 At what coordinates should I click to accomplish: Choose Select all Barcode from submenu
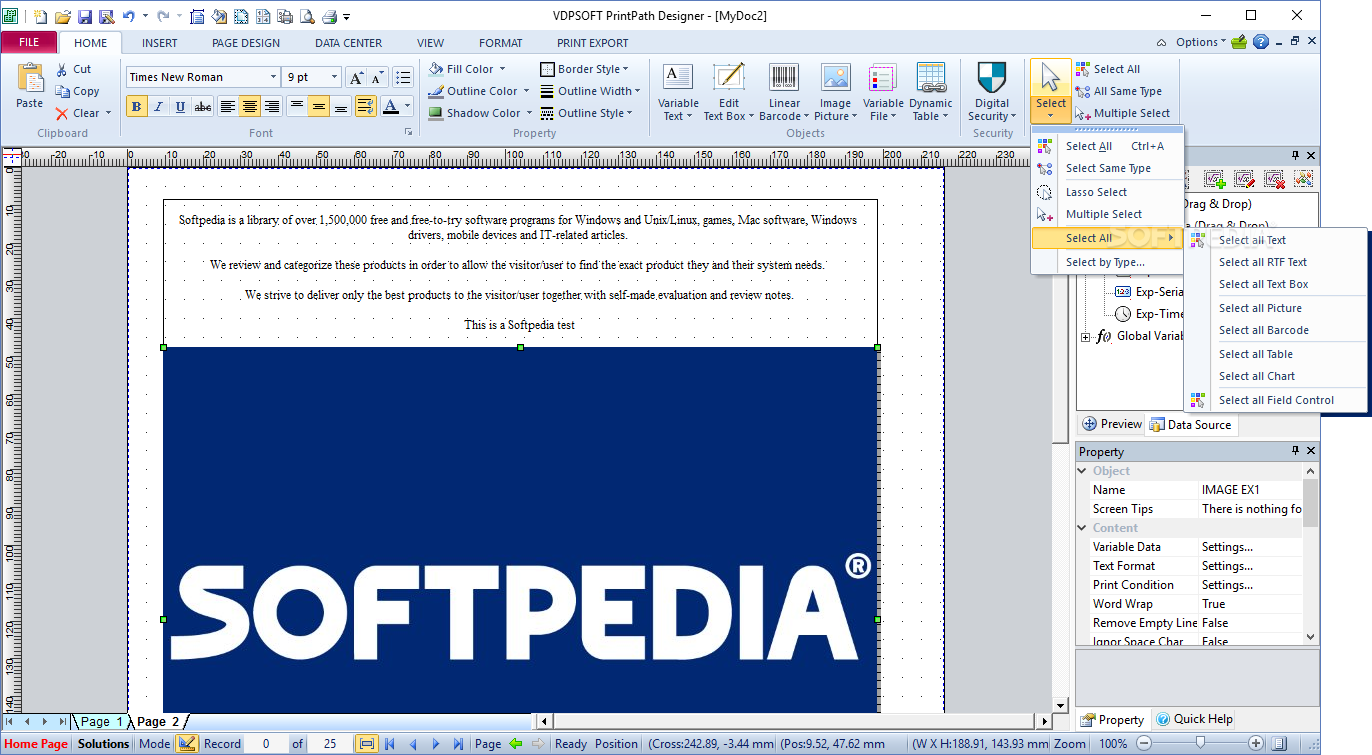[1275, 330]
